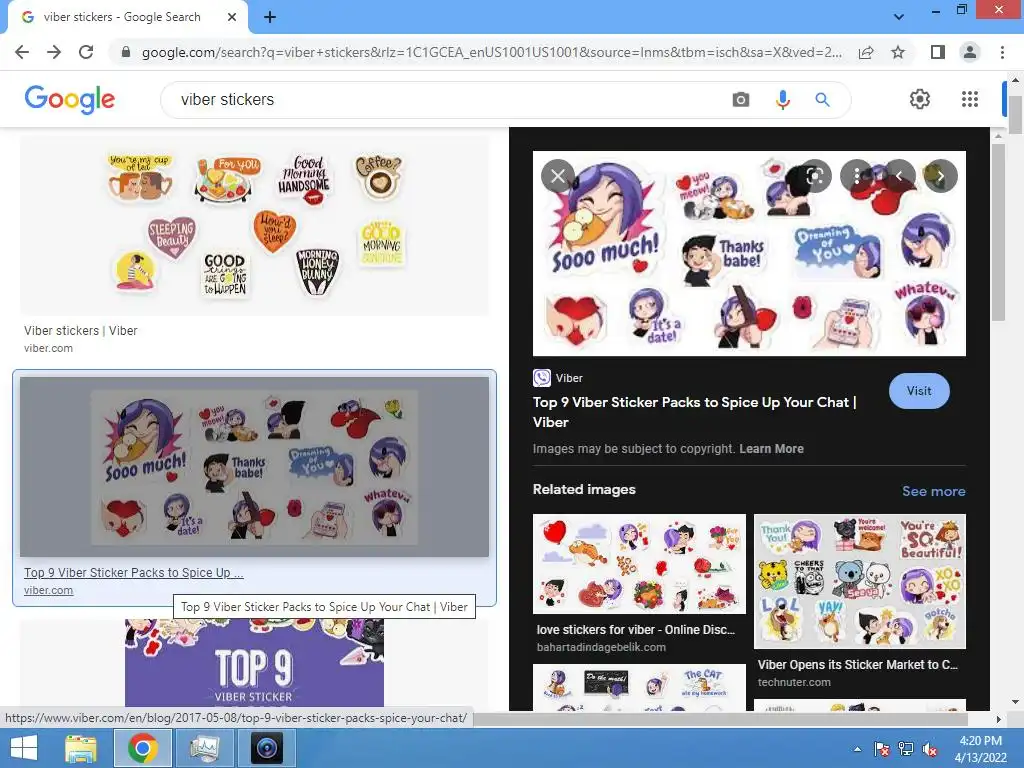
Task: Submit search with the magnifier icon
Action: [822, 100]
